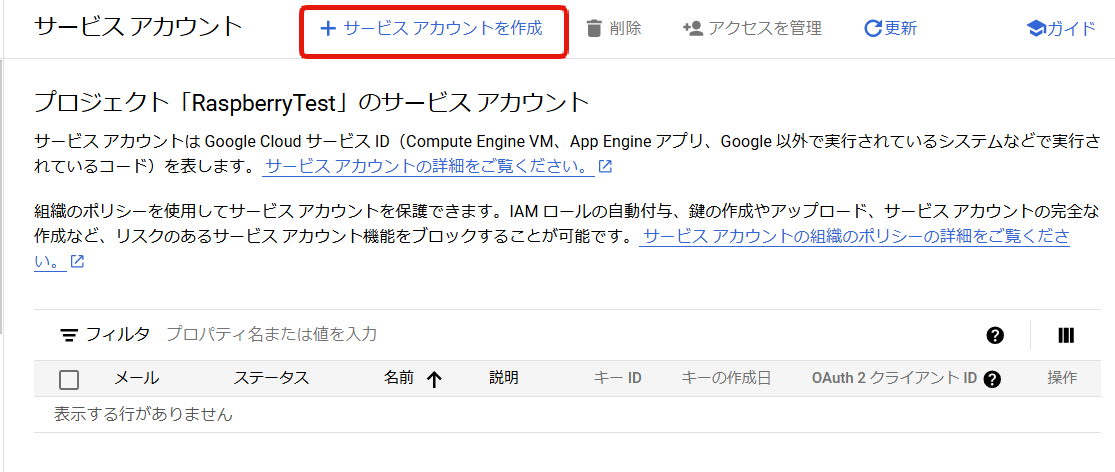Focus the プロパティ名または値を入力 filter field
The width and height of the screenshot is (1115, 472).
271,334
